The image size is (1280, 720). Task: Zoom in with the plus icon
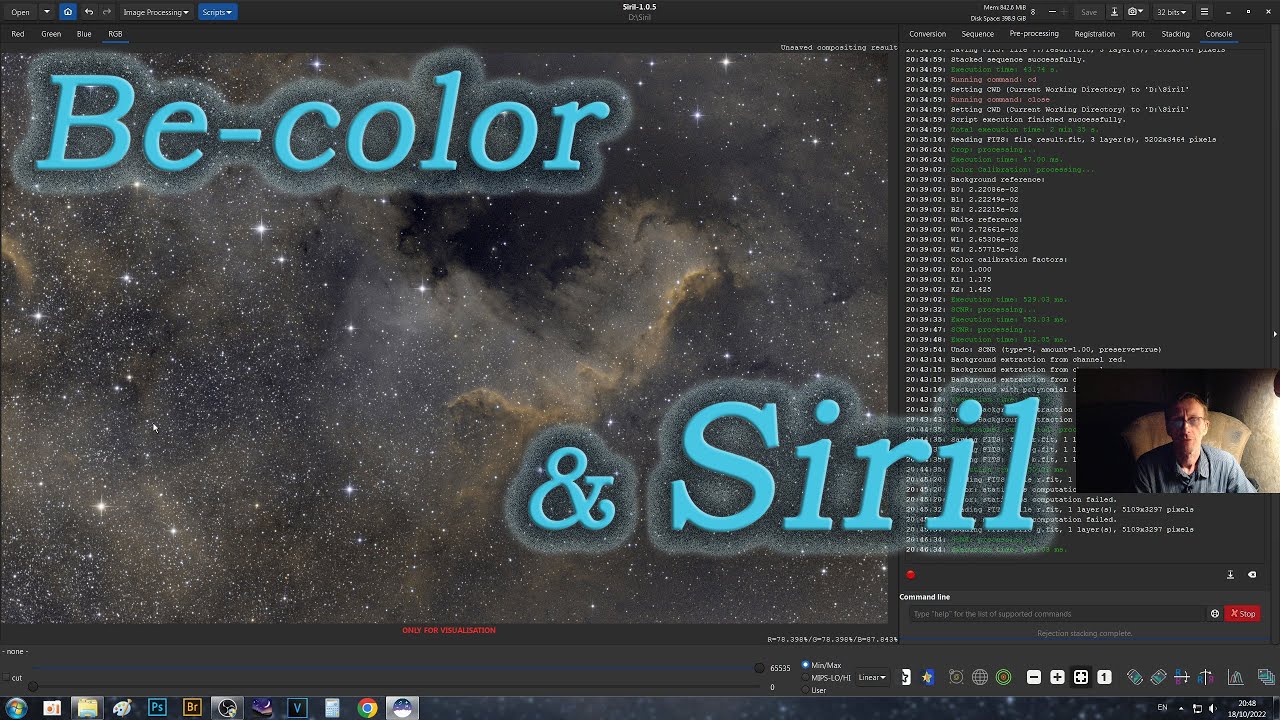click(1057, 677)
